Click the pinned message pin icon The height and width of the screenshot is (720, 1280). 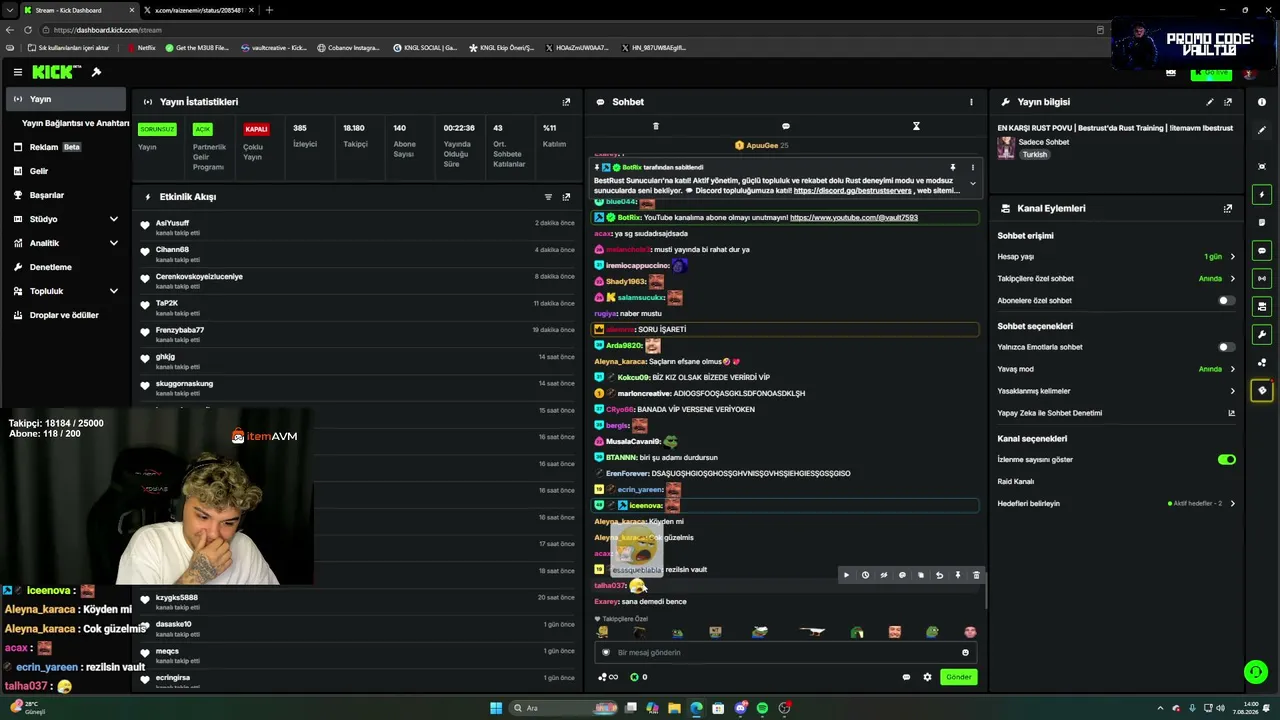click(953, 168)
